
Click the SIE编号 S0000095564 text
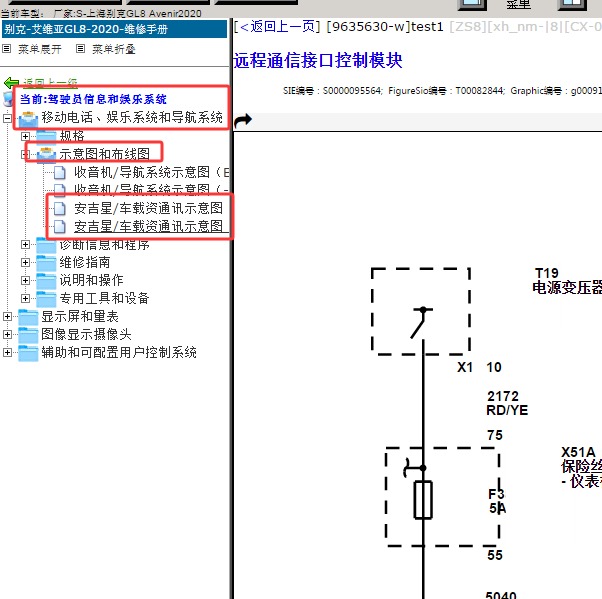tap(332, 91)
